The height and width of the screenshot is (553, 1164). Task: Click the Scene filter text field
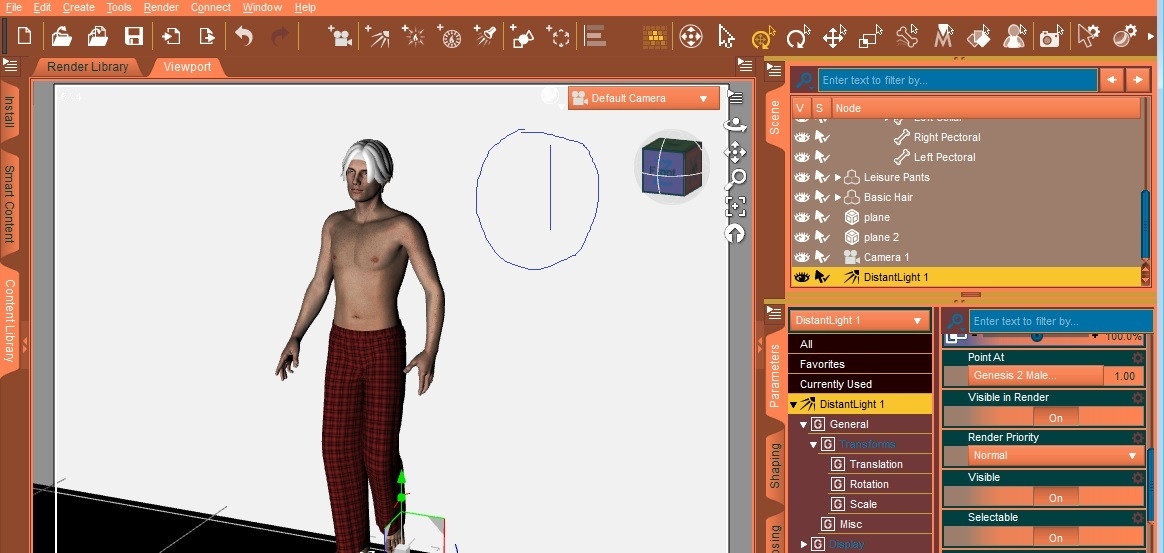click(x=957, y=80)
